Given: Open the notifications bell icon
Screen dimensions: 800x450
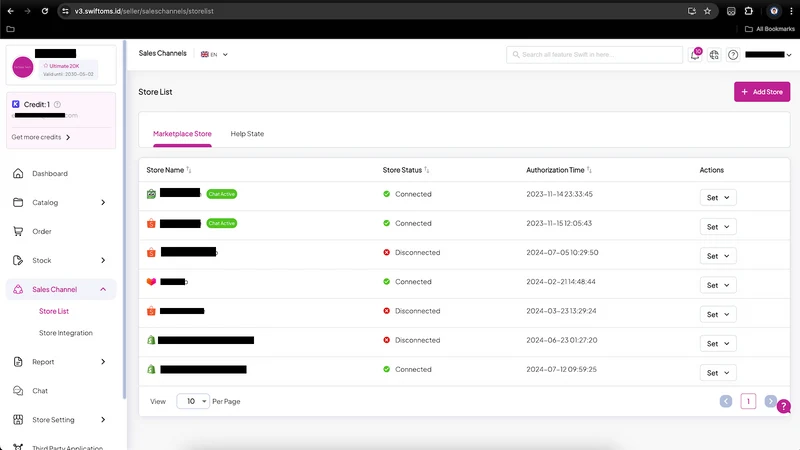Looking at the screenshot, I should click(695, 55).
